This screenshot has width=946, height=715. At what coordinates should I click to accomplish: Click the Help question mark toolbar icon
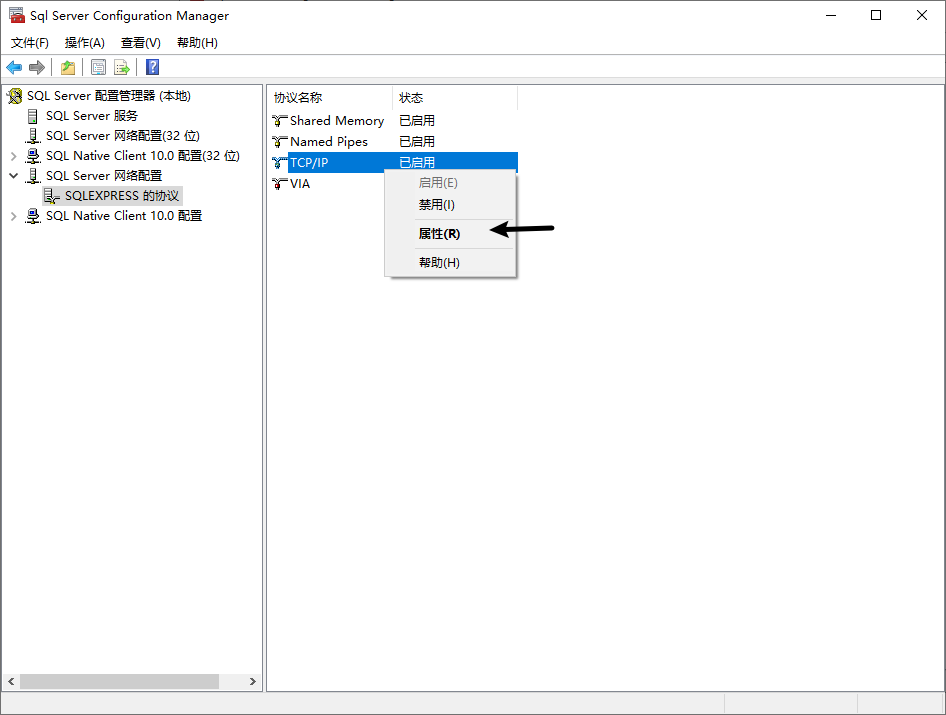click(x=152, y=67)
